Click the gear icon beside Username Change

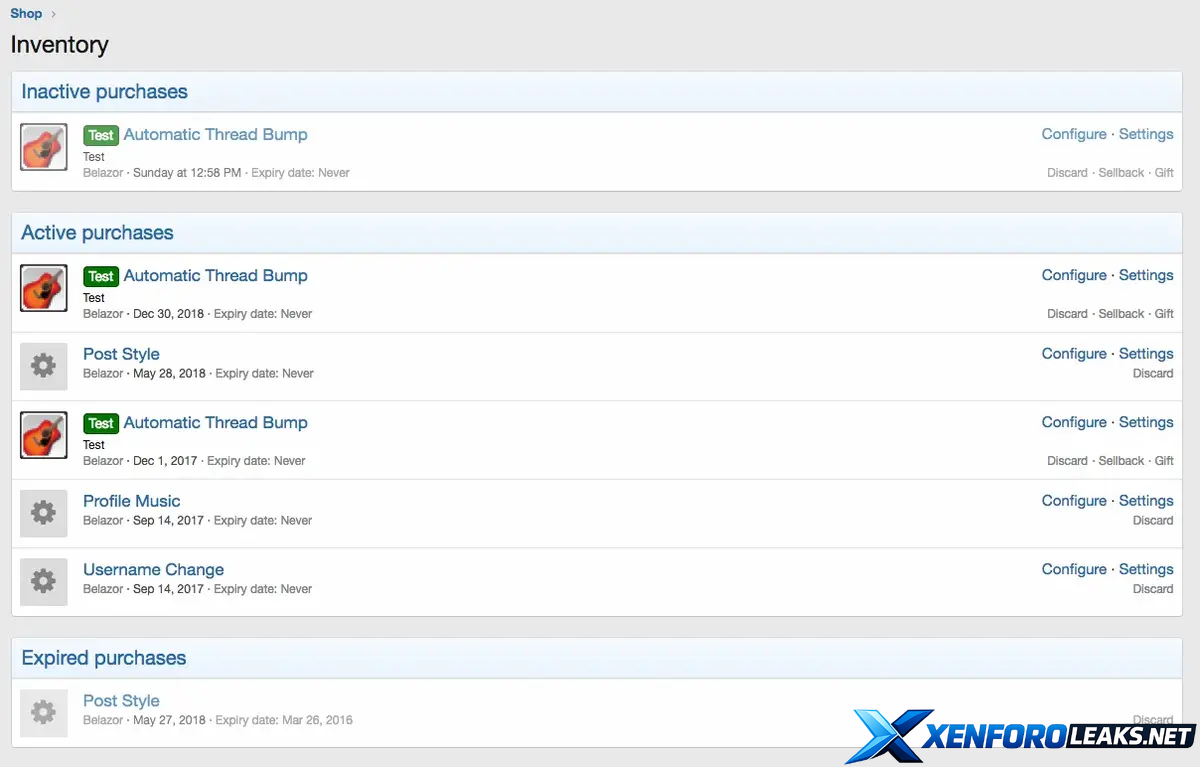44,582
